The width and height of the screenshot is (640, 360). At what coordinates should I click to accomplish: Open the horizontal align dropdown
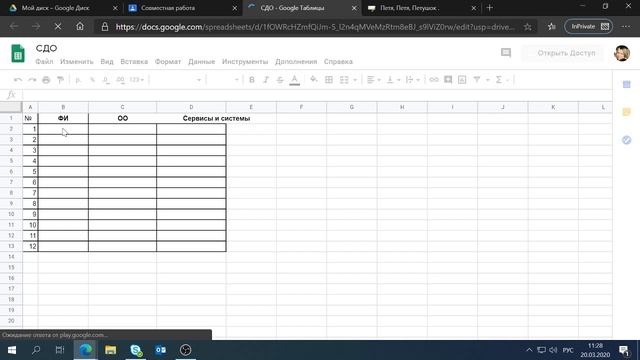tap(373, 80)
